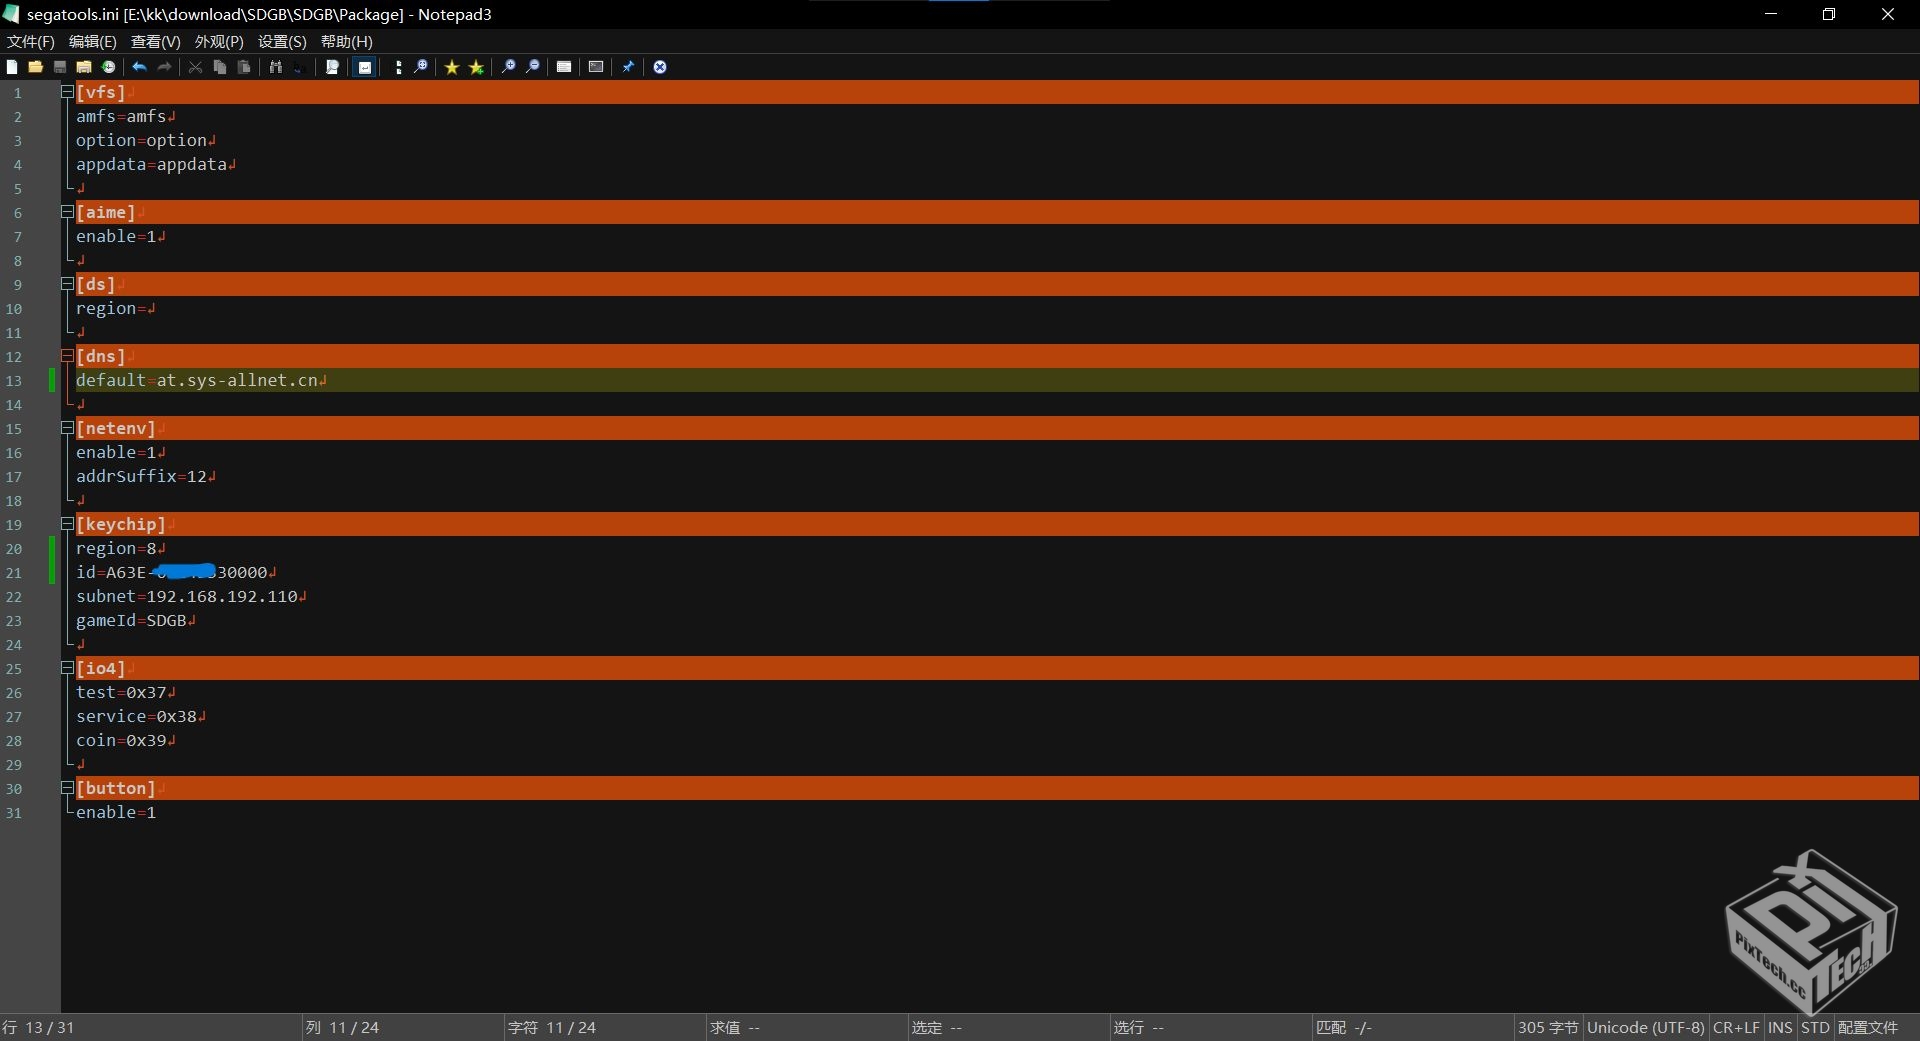Click the Zoom Out magnifier icon
The width and height of the screenshot is (1920, 1041).
(x=533, y=67)
